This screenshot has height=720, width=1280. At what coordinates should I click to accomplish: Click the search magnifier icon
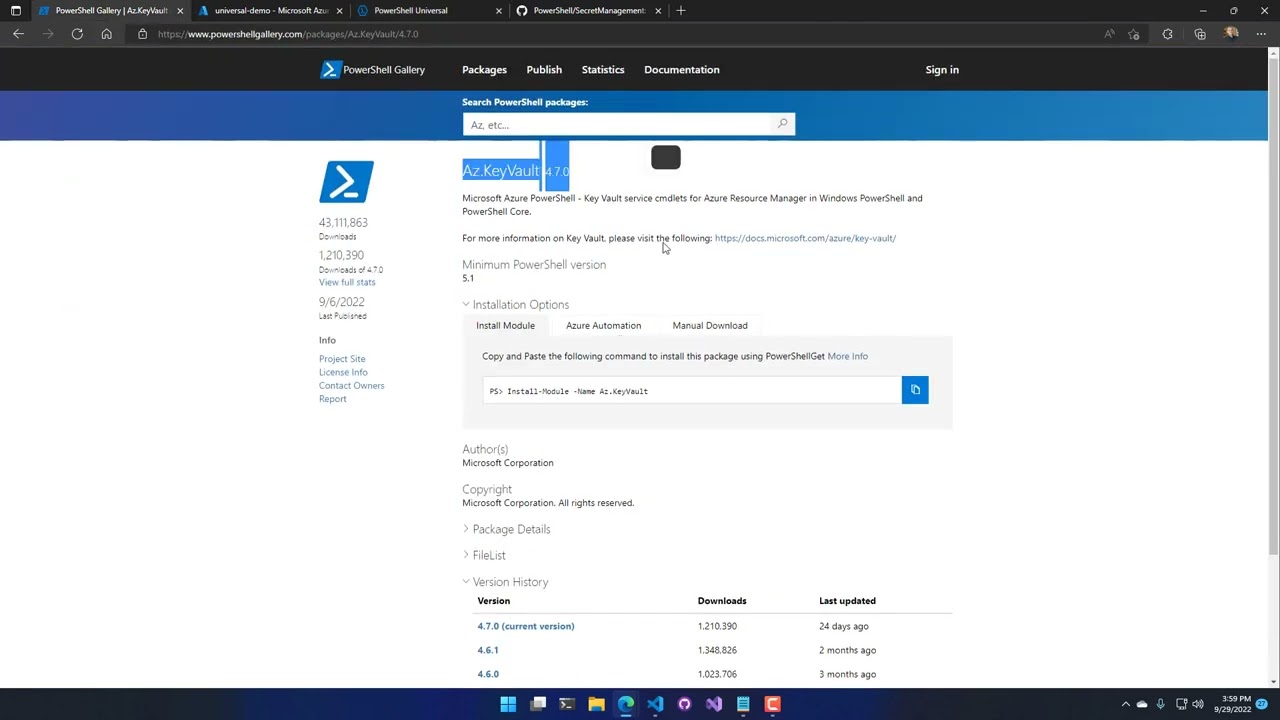click(x=782, y=124)
